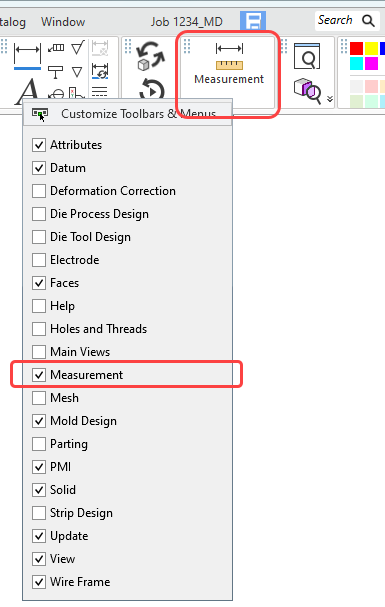Open the Window menu

coord(63,22)
